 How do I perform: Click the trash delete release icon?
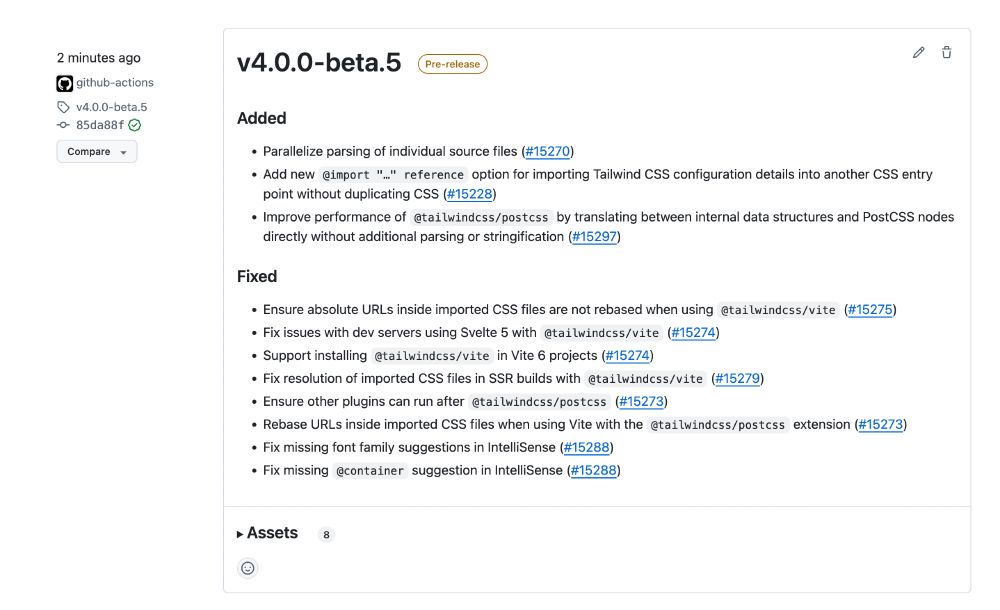click(946, 52)
